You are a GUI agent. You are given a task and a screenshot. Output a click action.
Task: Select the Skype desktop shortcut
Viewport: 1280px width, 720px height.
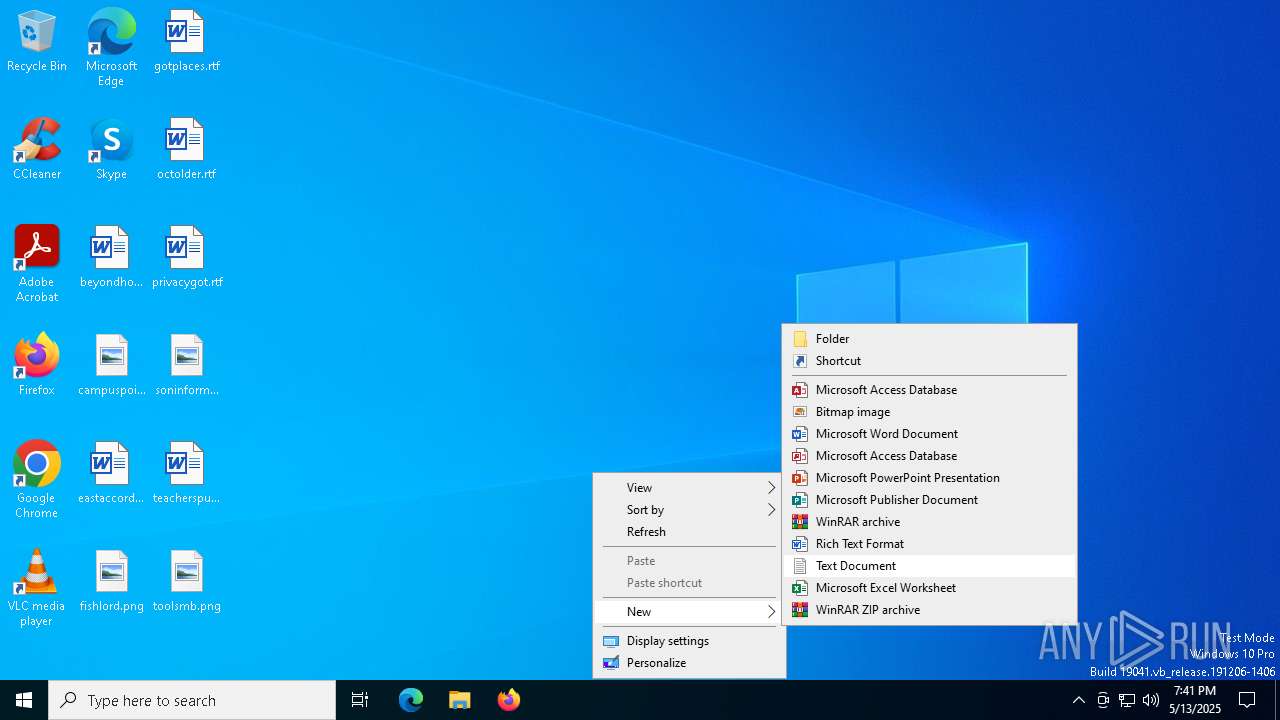tap(111, 150)
